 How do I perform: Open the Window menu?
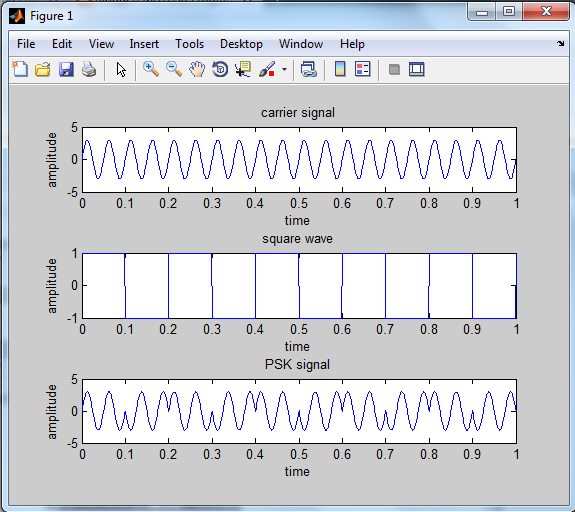click(301, 44)
